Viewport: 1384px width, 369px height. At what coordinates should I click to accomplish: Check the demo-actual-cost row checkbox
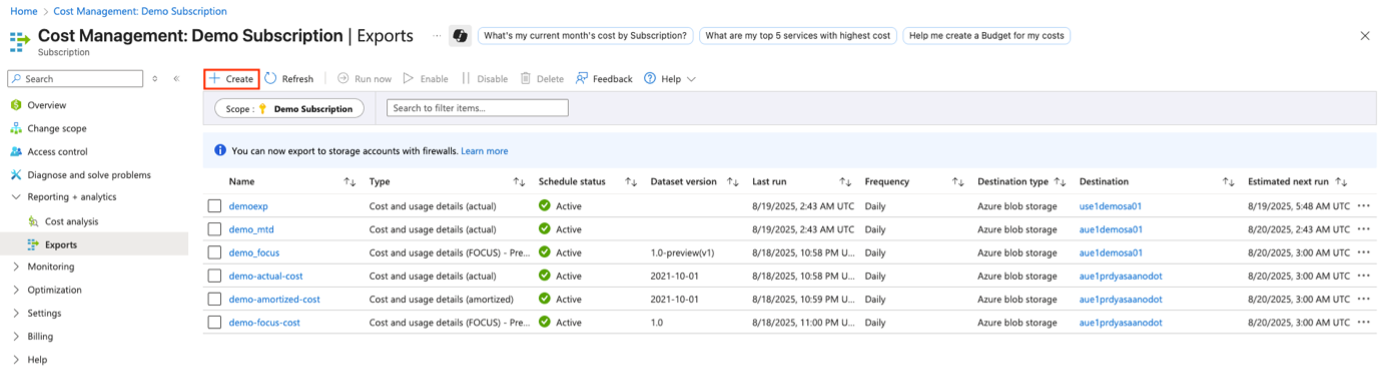click(x=214, y=276)
